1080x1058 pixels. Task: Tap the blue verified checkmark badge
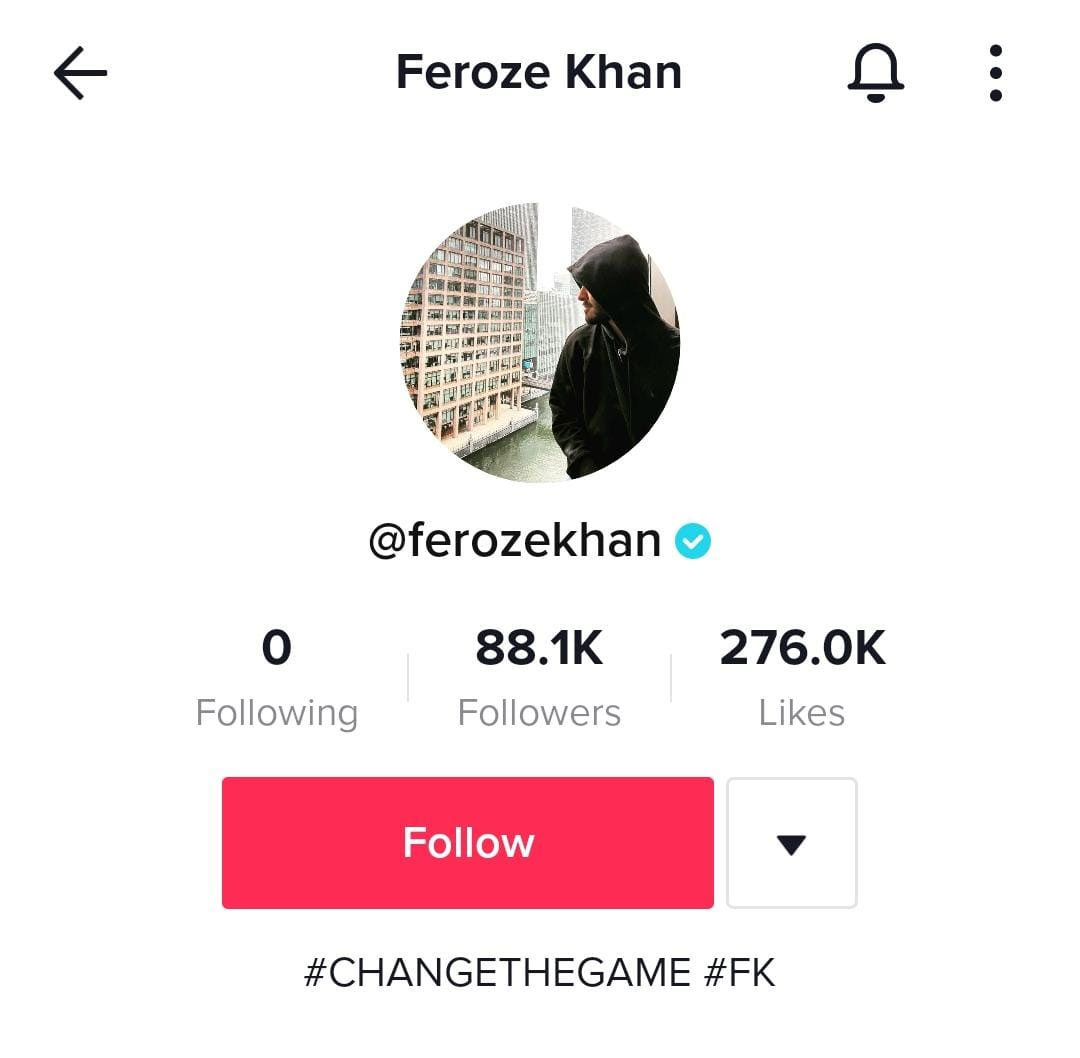point(692,541)
